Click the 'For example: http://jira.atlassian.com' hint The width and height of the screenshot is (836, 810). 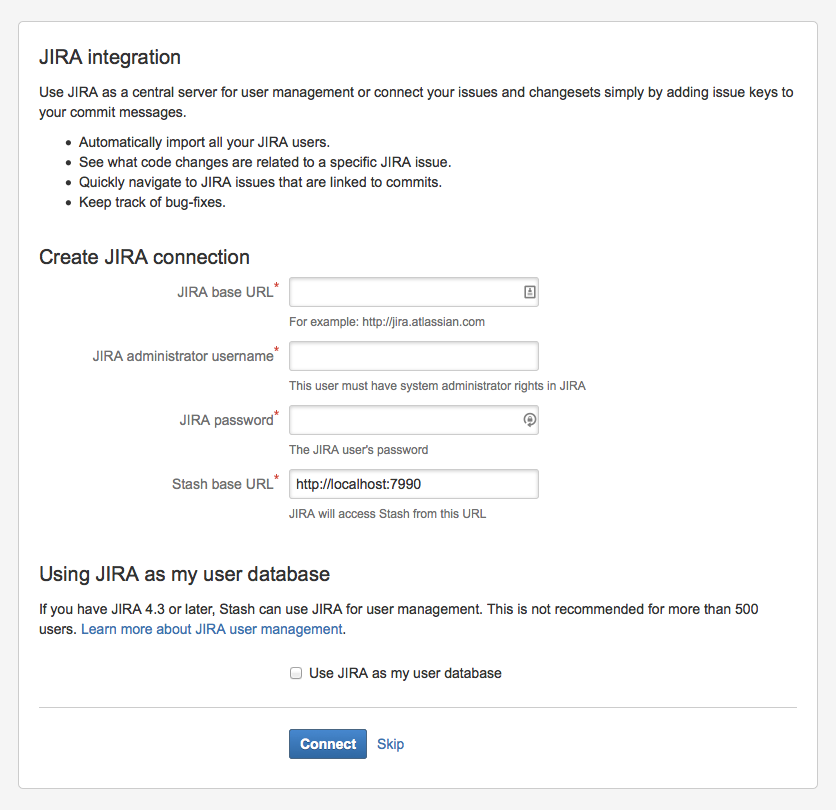387,322
